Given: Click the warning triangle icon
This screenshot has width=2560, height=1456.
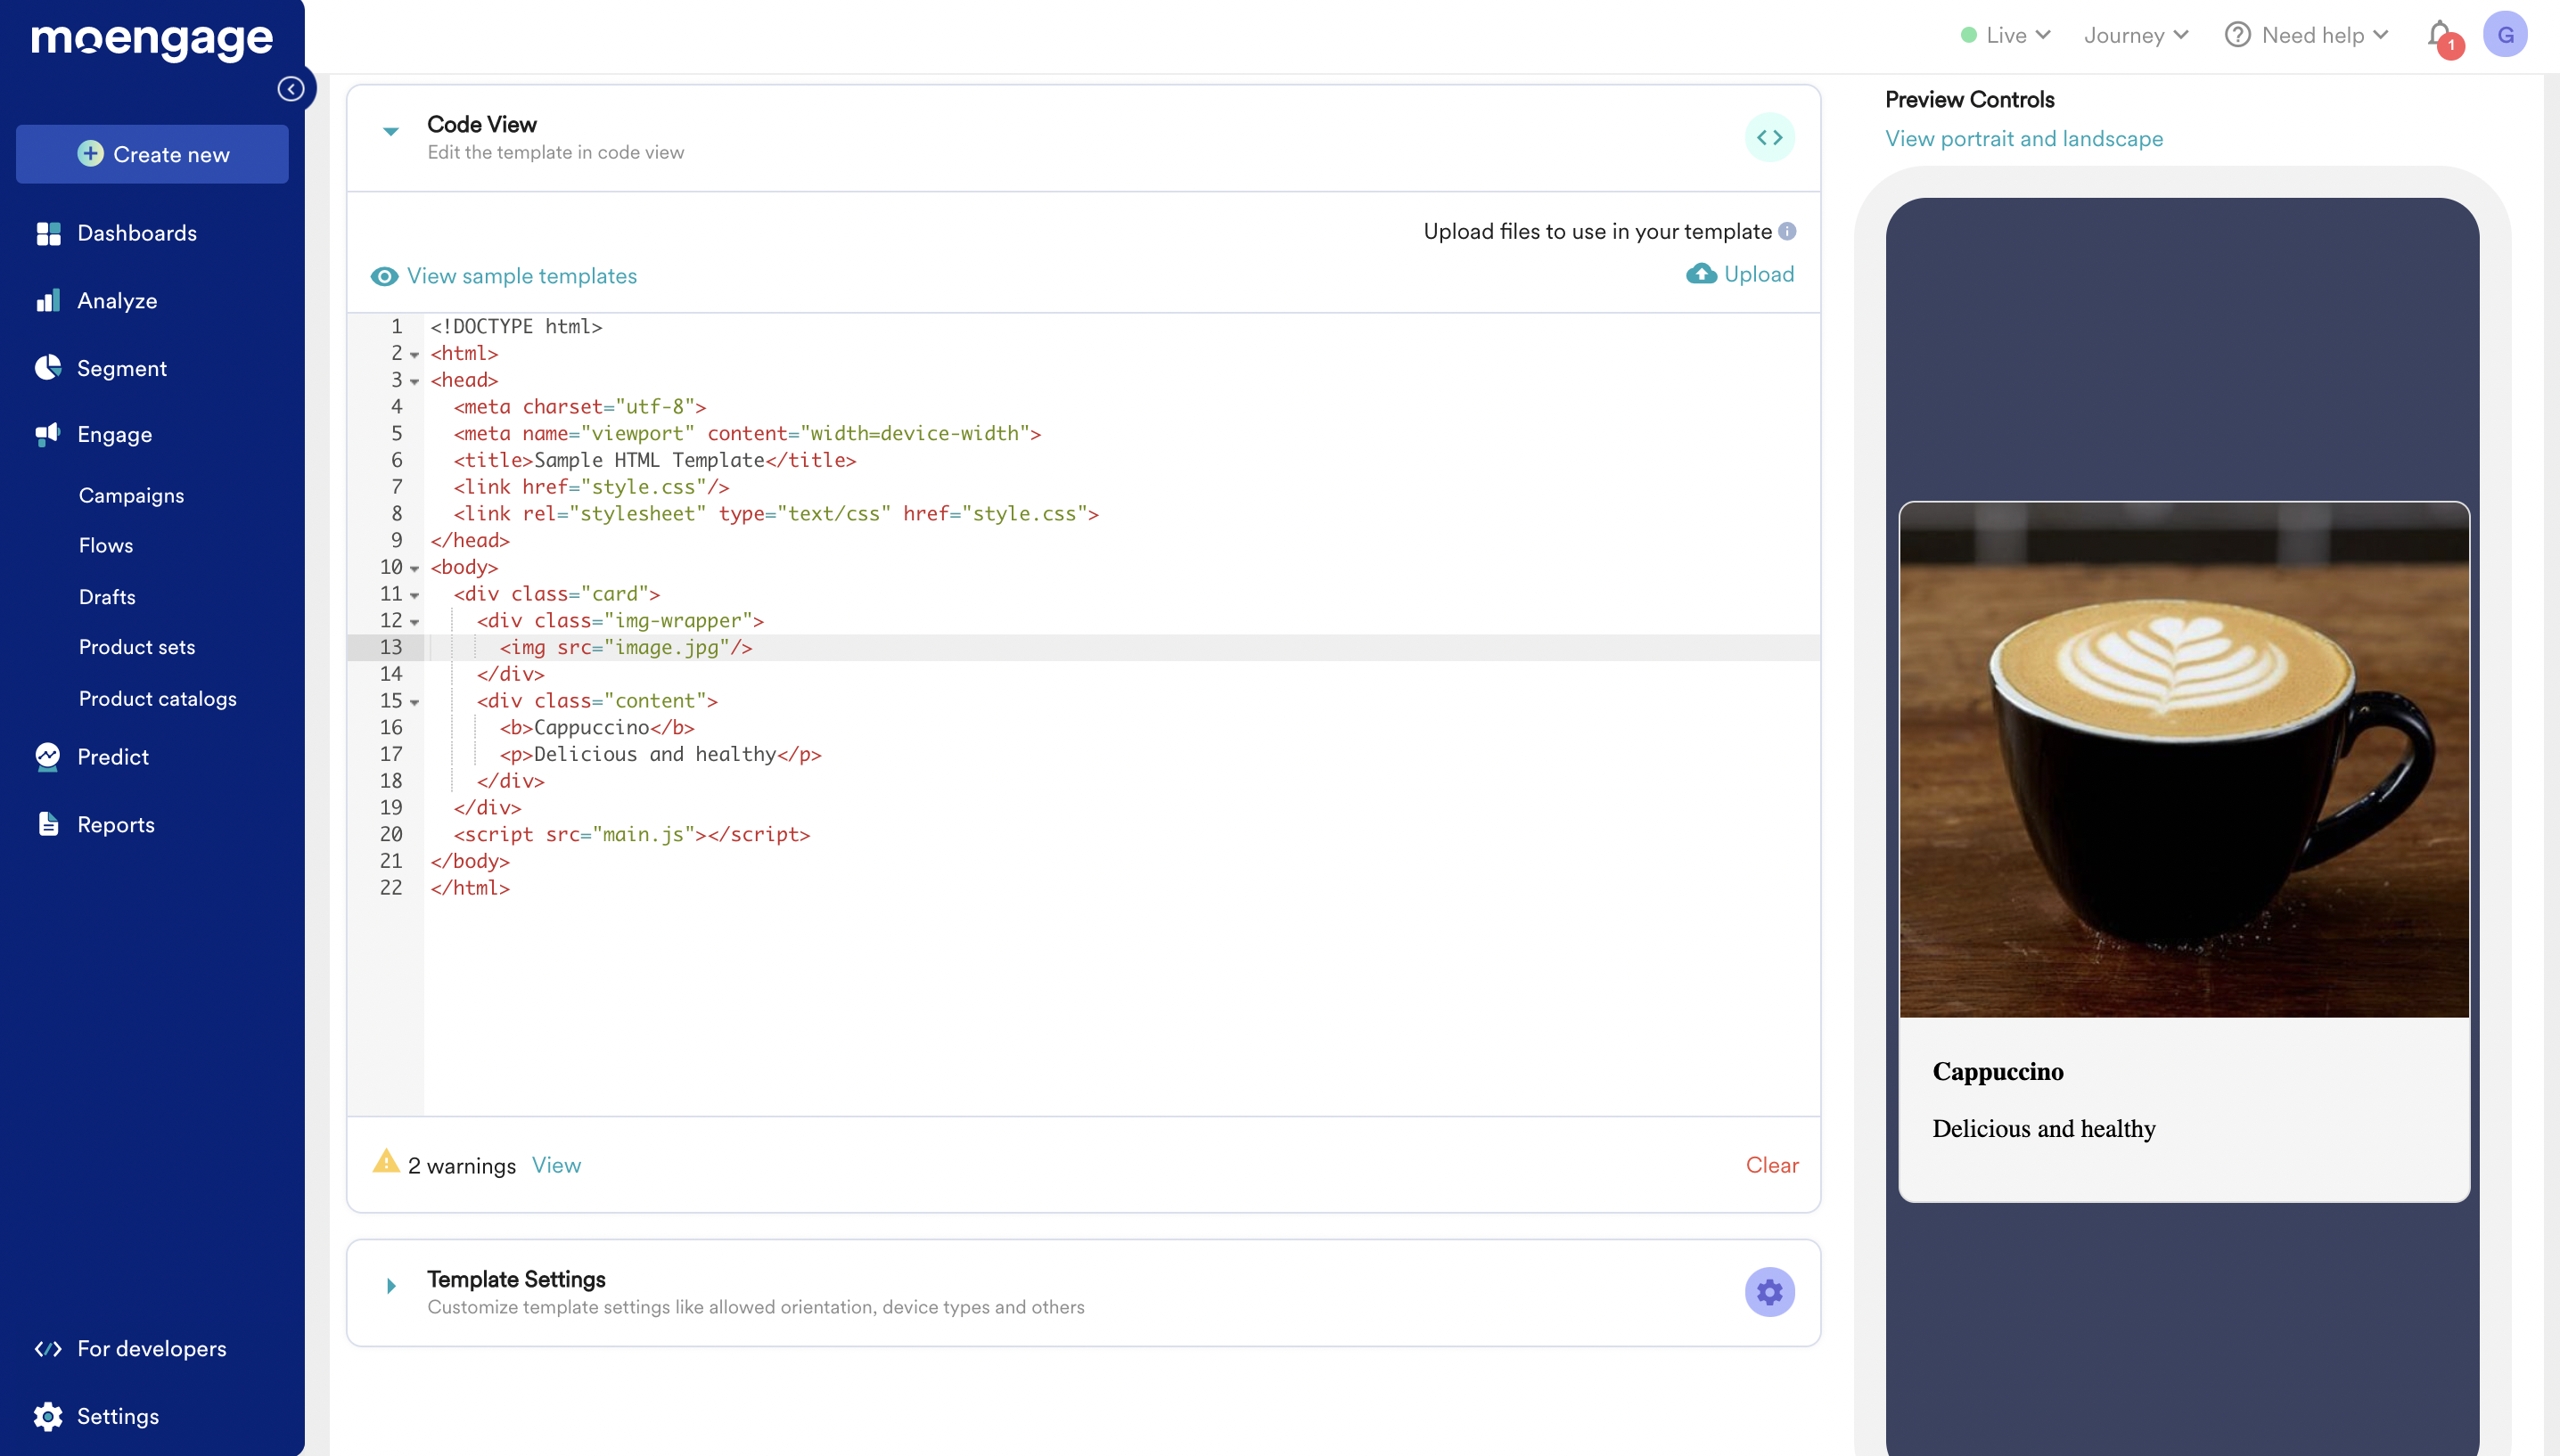Looking at the screenshot, I should (x=386, y=1162).
